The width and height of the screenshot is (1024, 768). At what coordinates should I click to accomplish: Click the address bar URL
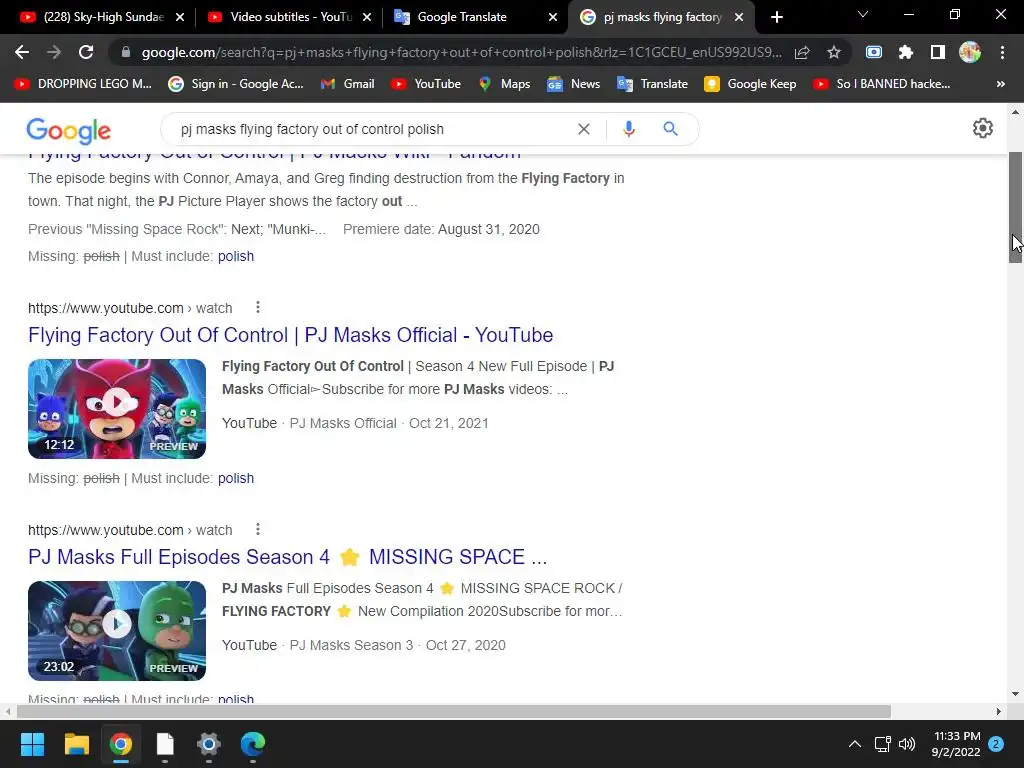[461, 52]
